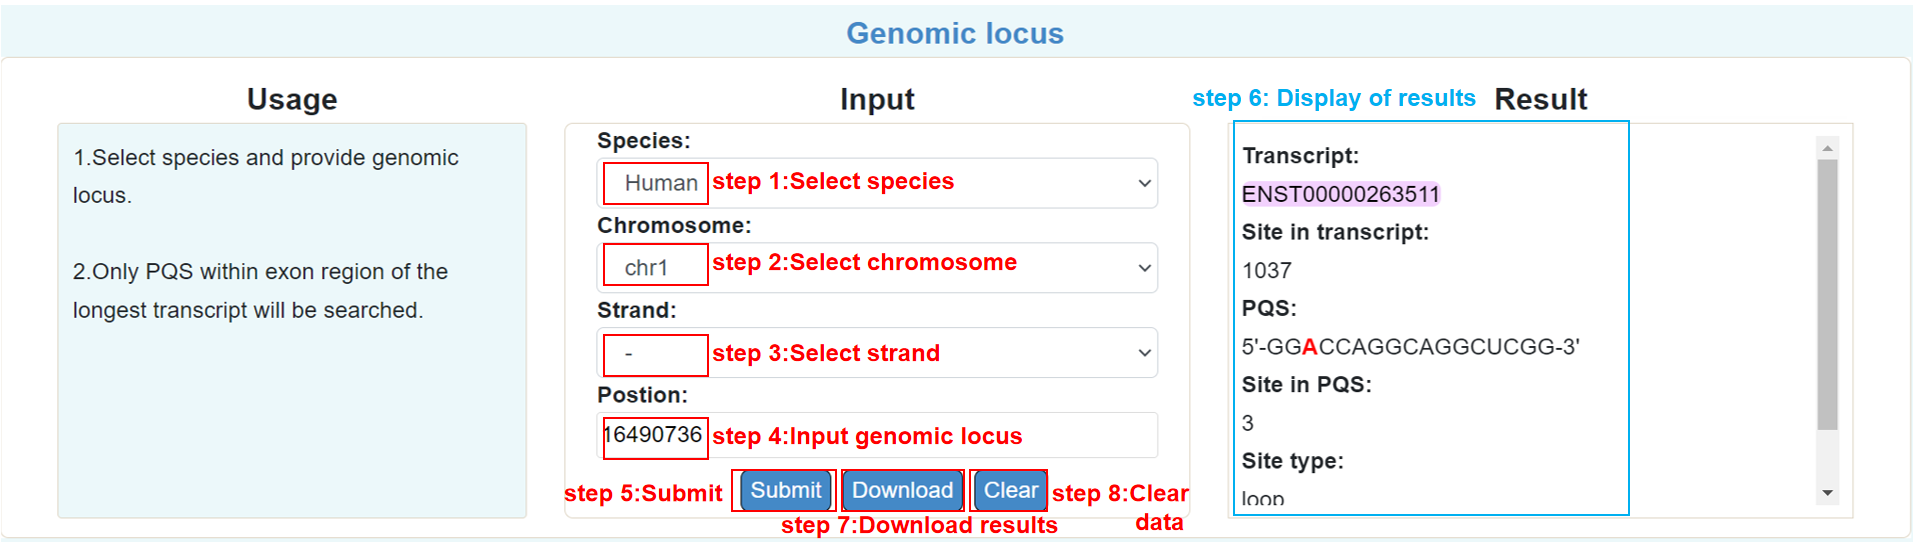Click the Usage instructions text panel

292,320
